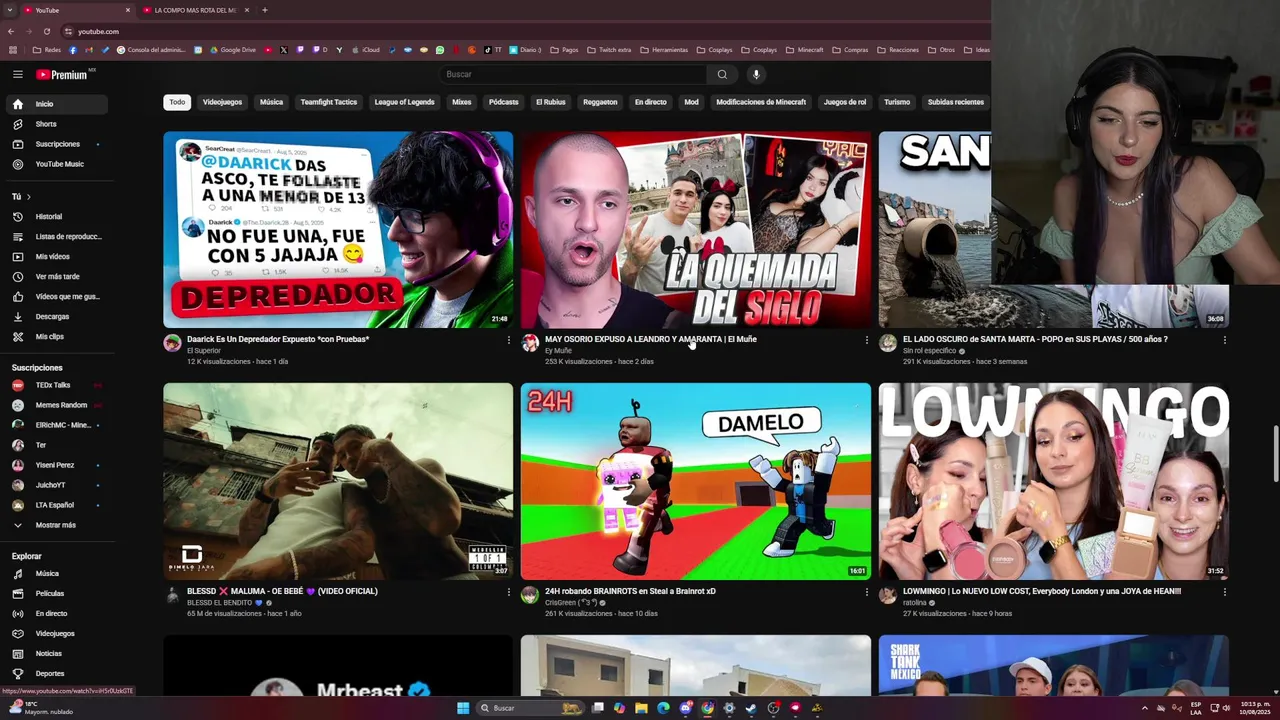
Task: Open Steam from the taskbar
Action: tap(751, 708)
